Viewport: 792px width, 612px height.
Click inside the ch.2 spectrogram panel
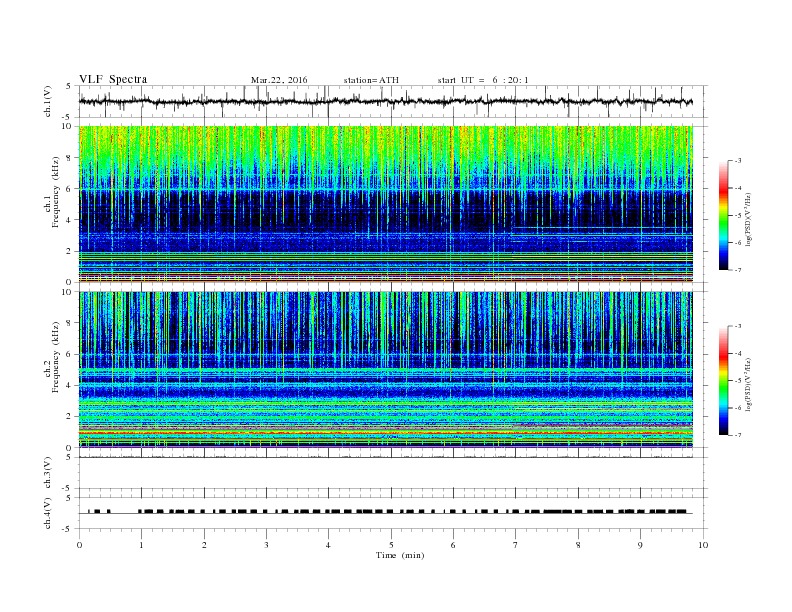point(386,370)
